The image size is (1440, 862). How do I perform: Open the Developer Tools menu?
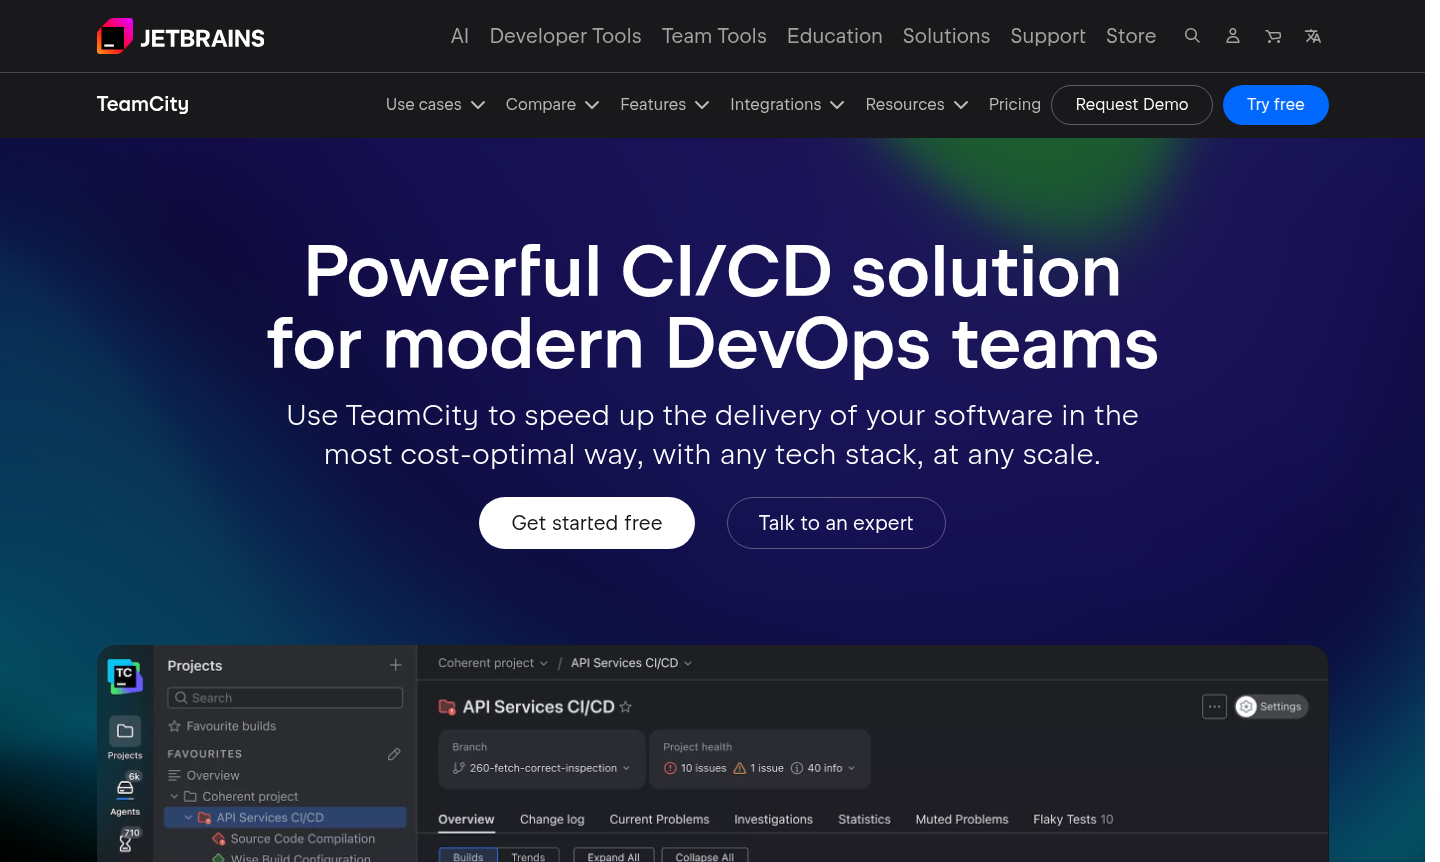pyautogui.click(x=565, y=35)
